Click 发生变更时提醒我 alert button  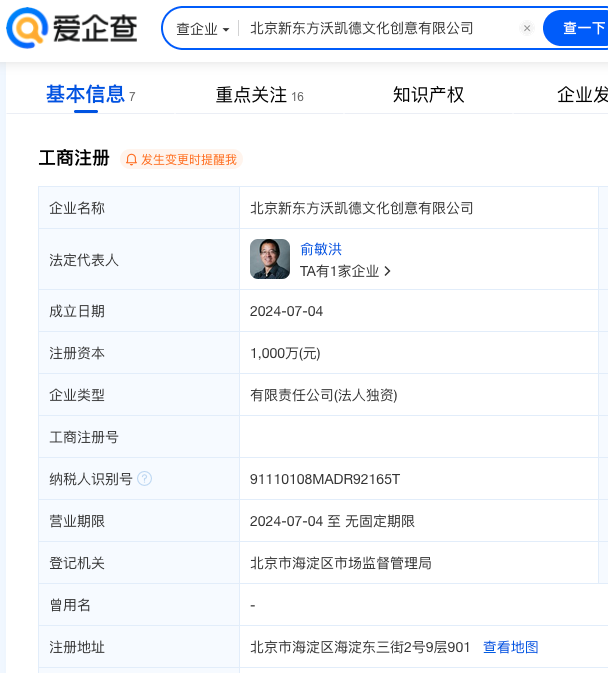click(182, 159)
